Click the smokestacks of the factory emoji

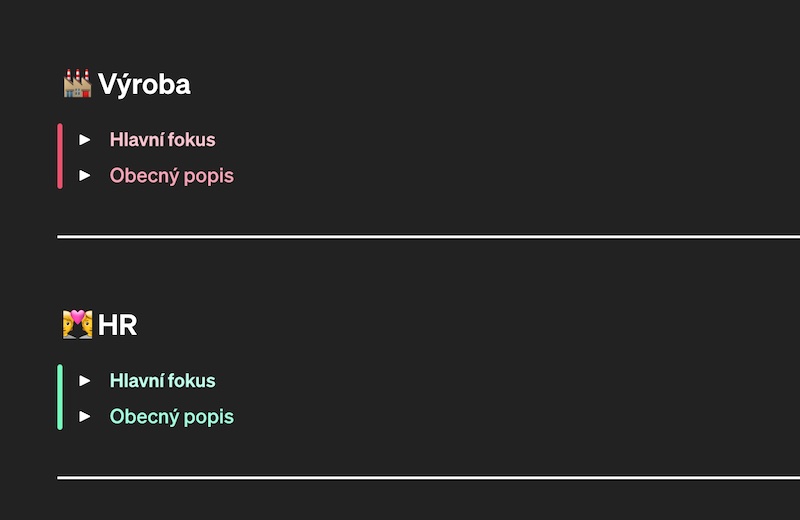78,76
